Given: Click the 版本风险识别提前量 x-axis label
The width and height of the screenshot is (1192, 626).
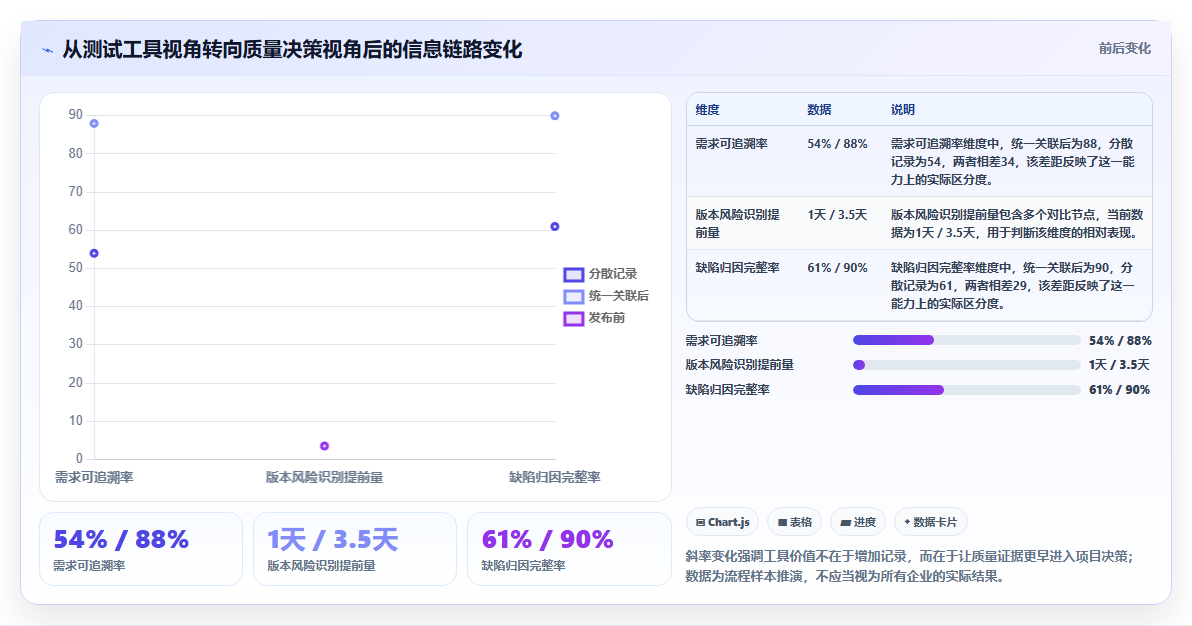Looking at the screenshot, I should [x=325, y=477].
